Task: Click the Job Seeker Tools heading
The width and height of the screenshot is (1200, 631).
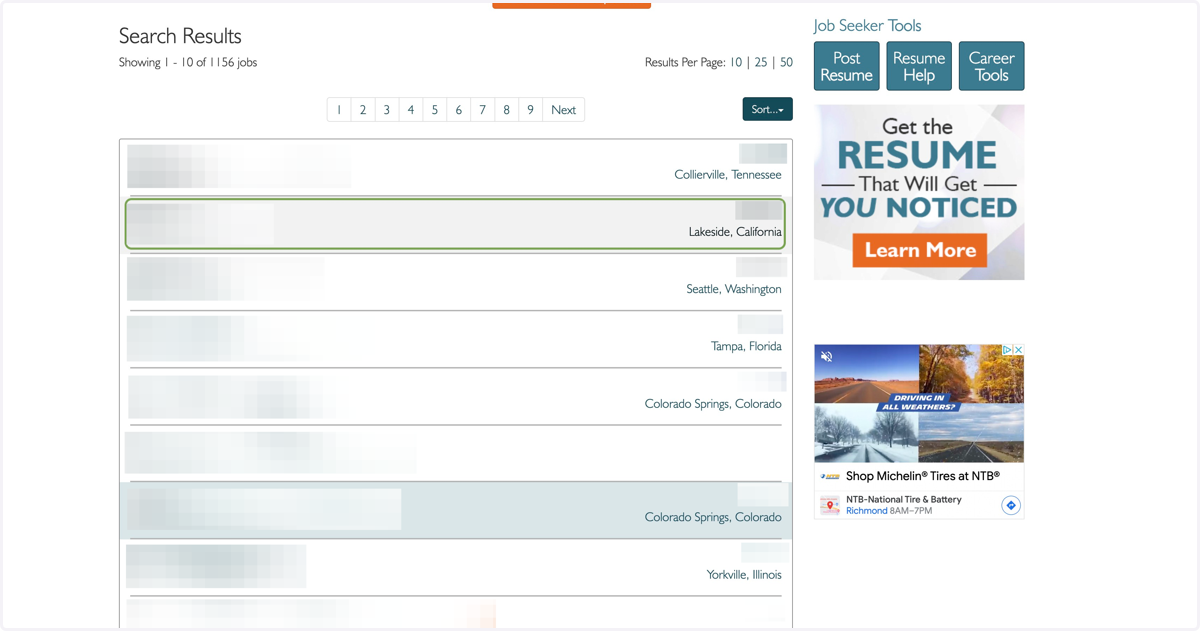Action: (x=867, y=26)
